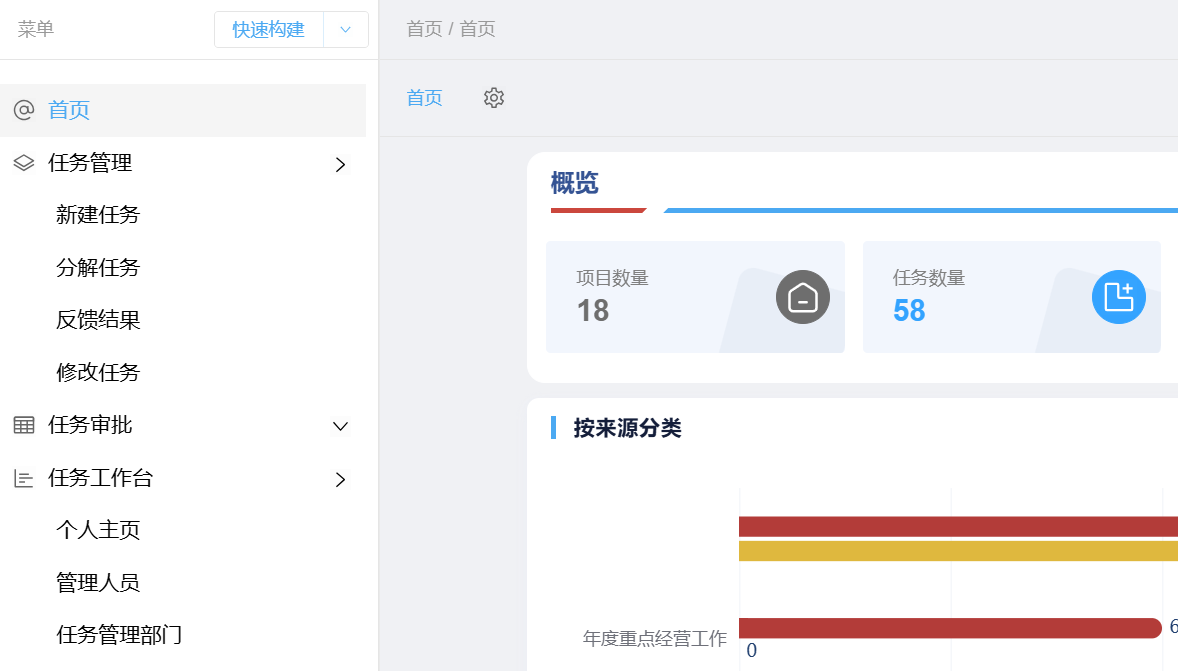Viewport: 1178px width, 671px height.
Task: Expand the 任务审批 chevron
Action: (340, 426)
